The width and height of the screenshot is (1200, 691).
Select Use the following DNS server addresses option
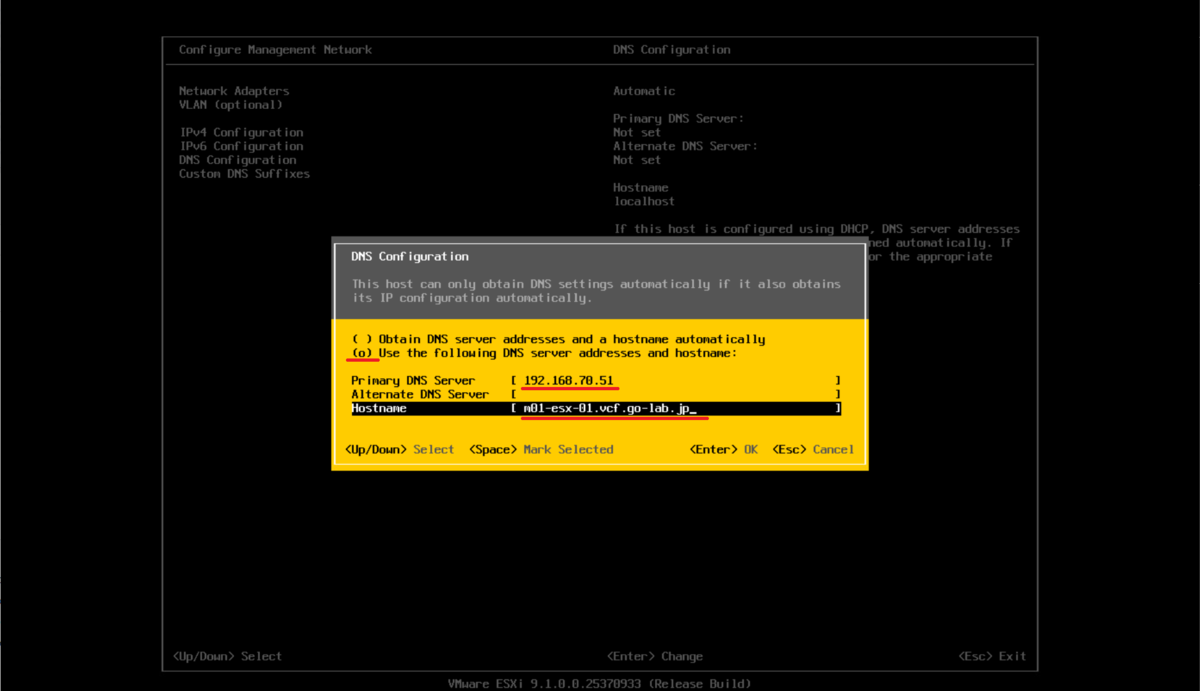point(544,353)
